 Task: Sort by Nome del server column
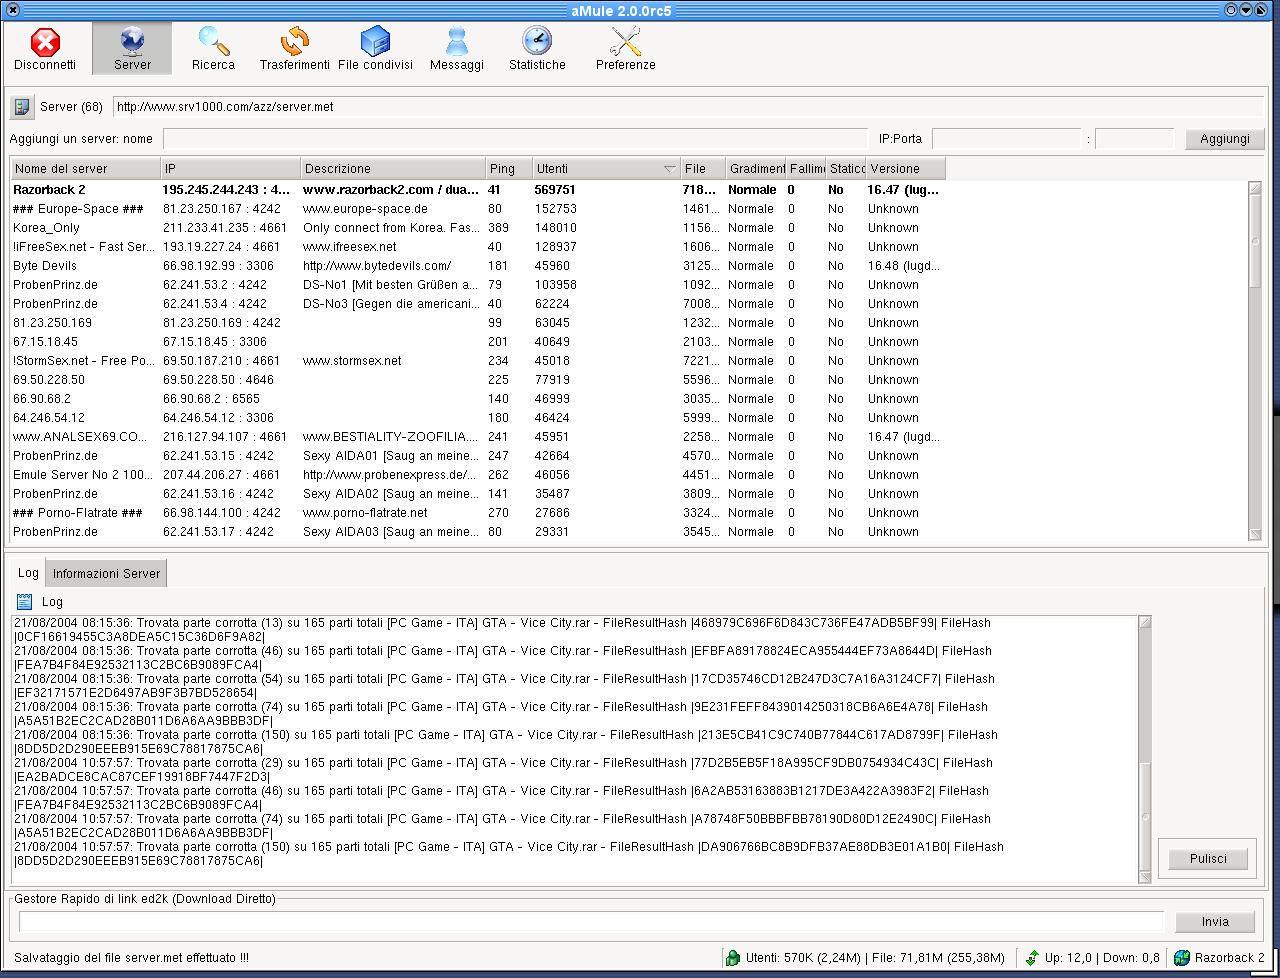point(85,169)
